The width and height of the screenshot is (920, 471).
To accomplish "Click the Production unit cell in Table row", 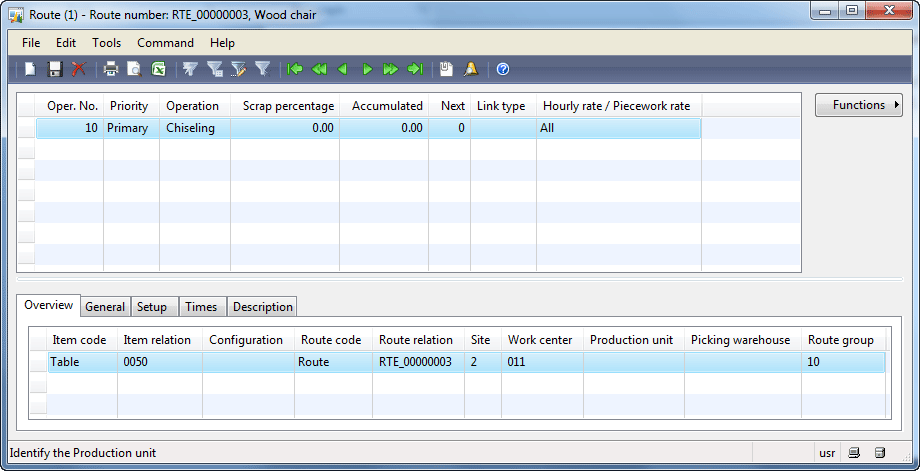I will coord(633,362).
